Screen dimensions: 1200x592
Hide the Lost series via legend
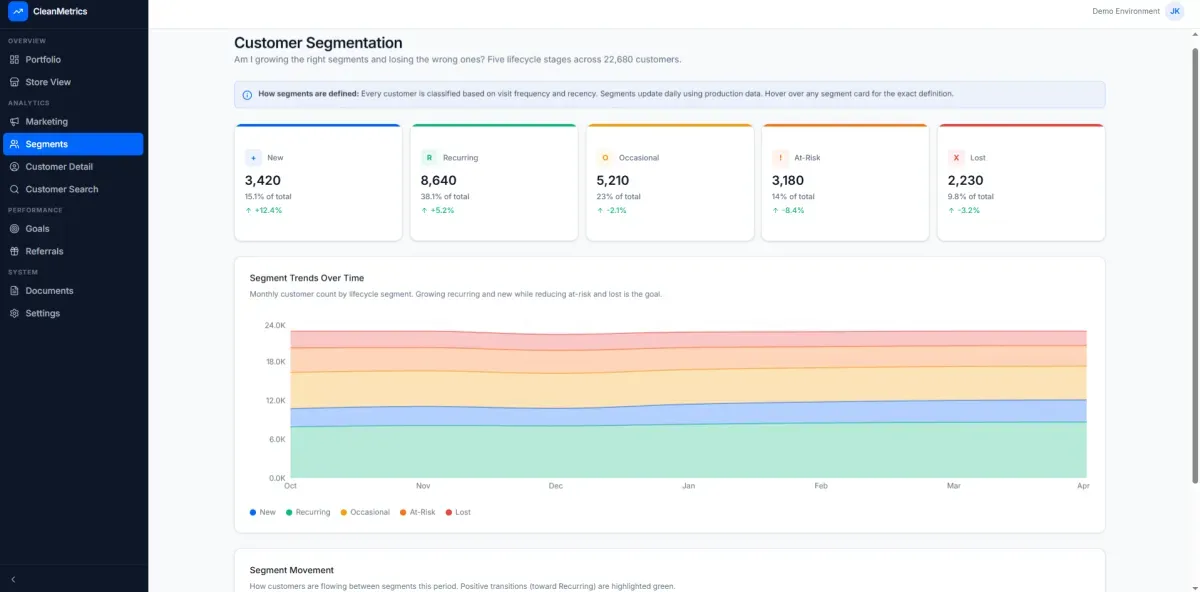pyautogui.click(x=457, y=512)
